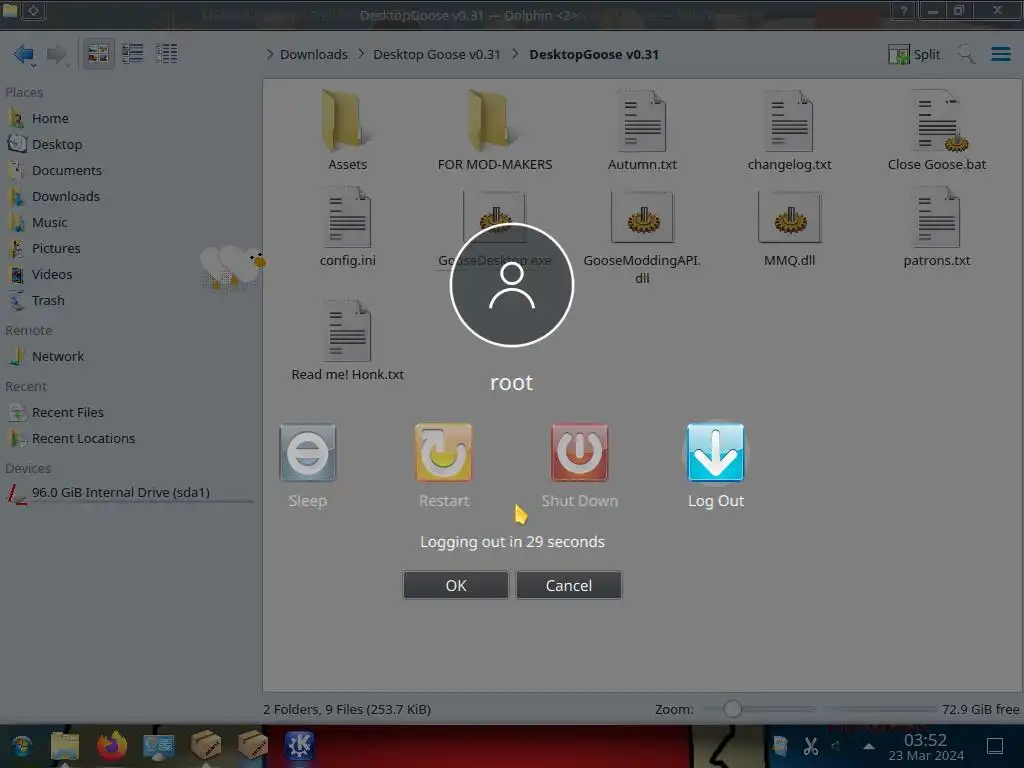1024x768 pixels.
Task: Click DesktopGoose v0.31 breadcrumb
Action: pos(594,54)
